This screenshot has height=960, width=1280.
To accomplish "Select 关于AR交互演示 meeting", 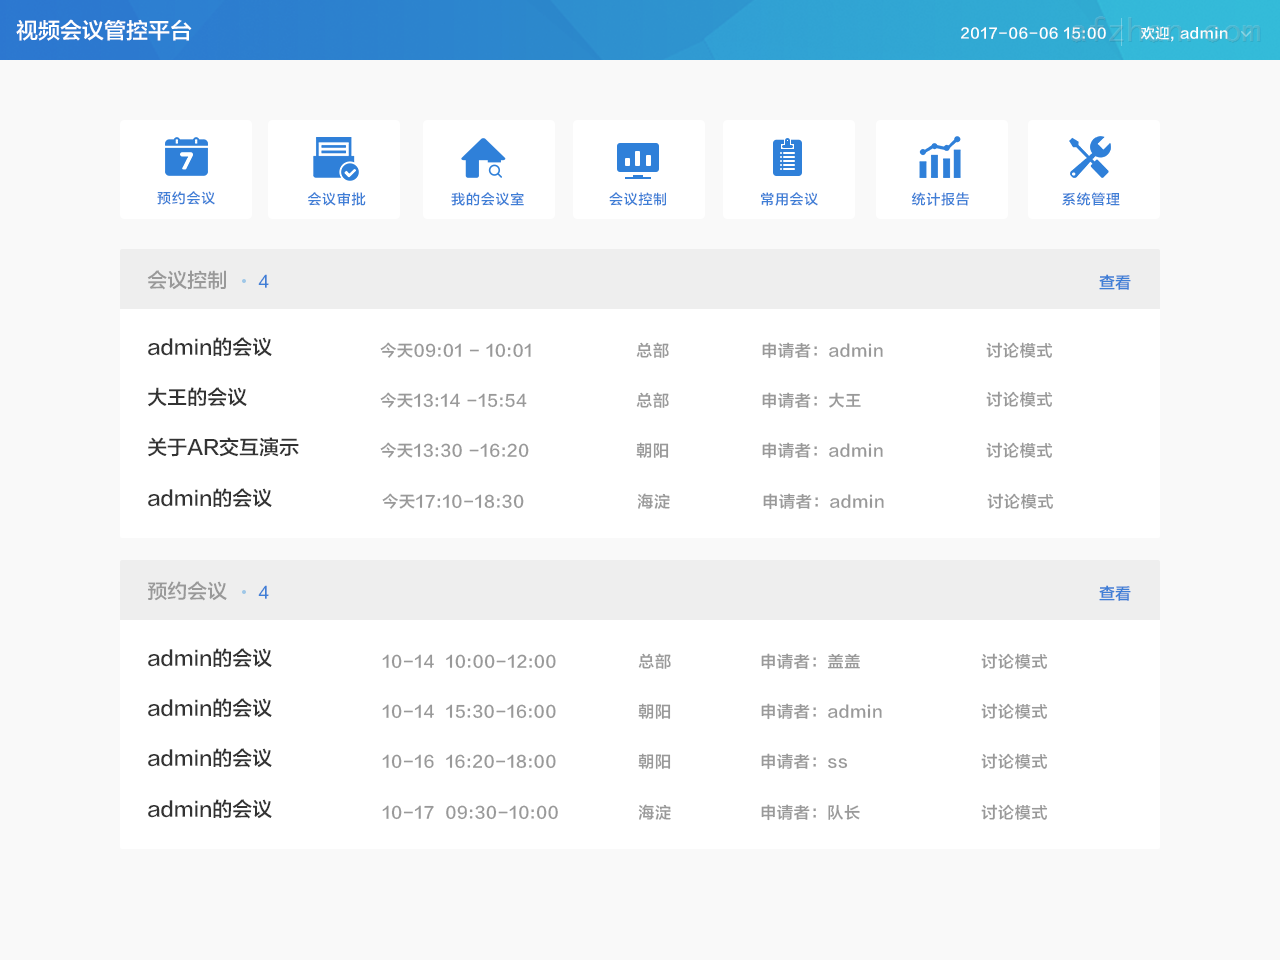I will 222,447.
